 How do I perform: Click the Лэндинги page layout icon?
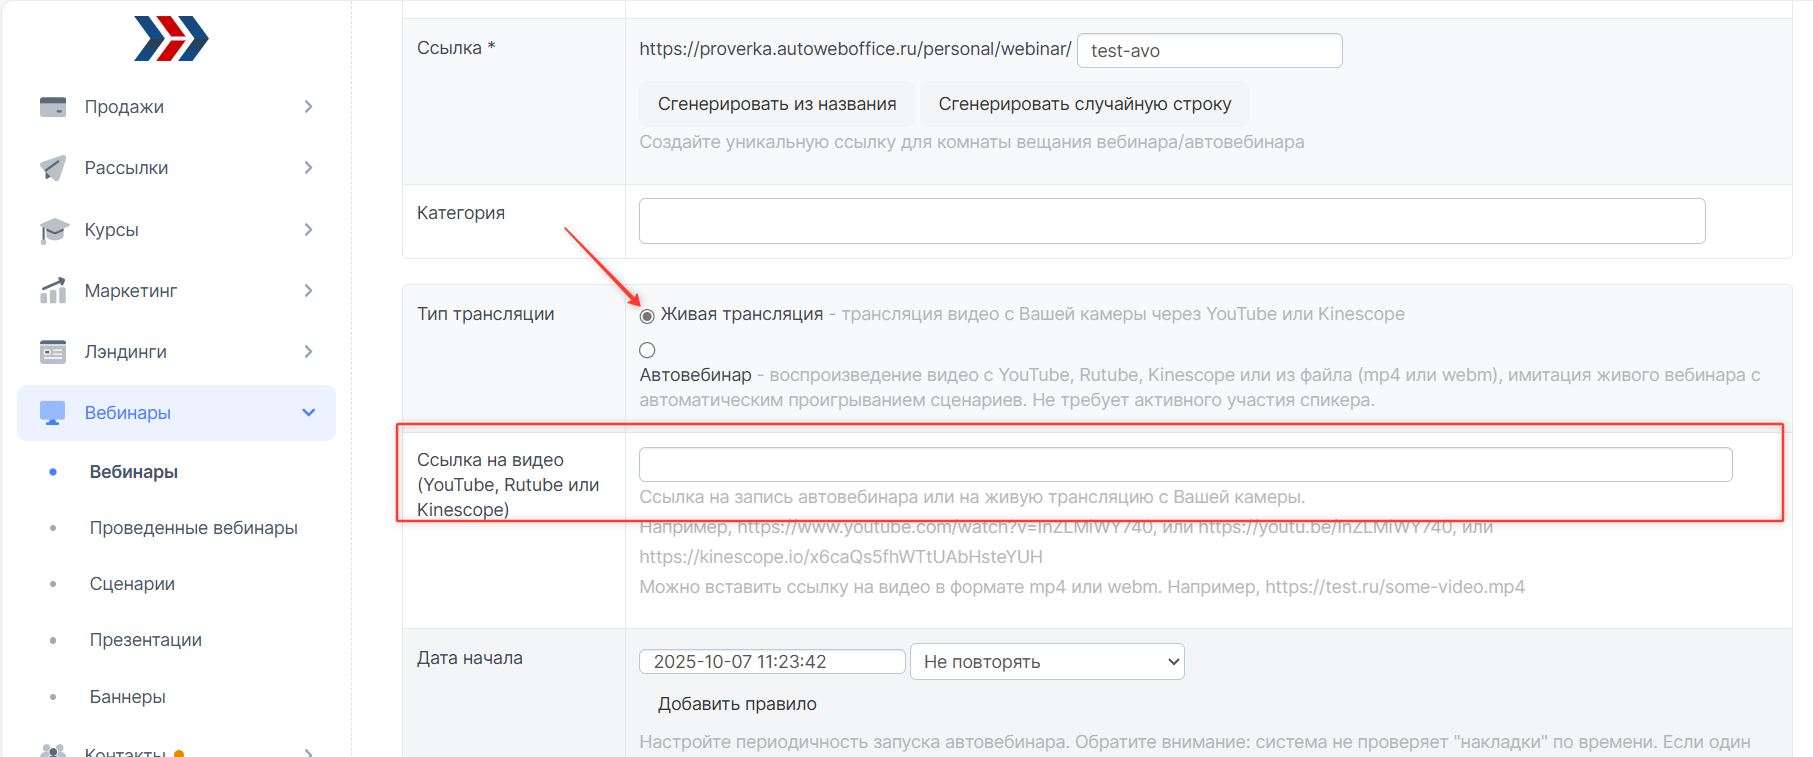[x=53, y=352]
